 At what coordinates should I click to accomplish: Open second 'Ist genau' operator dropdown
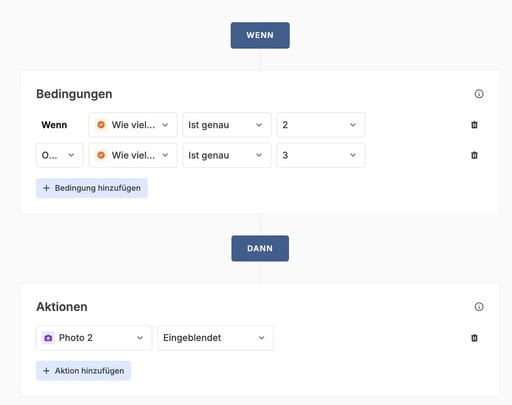tap(227, 155)
